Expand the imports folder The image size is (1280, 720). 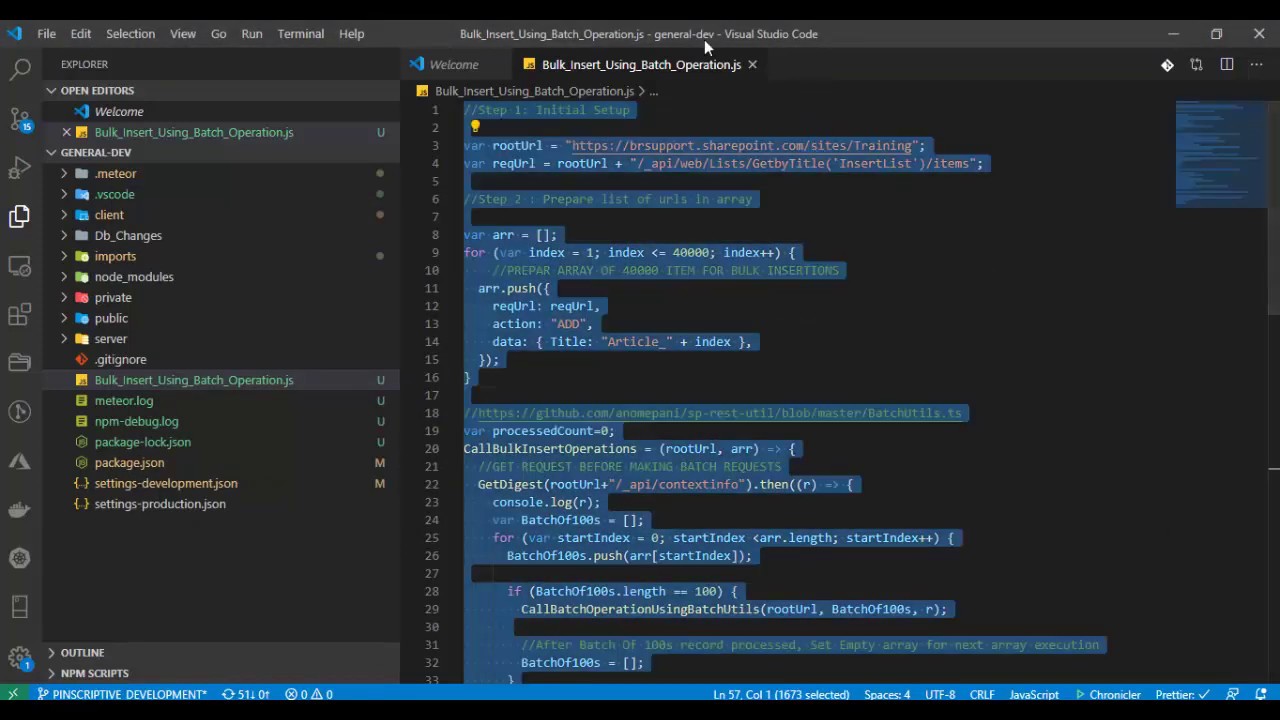click(64, 256)
